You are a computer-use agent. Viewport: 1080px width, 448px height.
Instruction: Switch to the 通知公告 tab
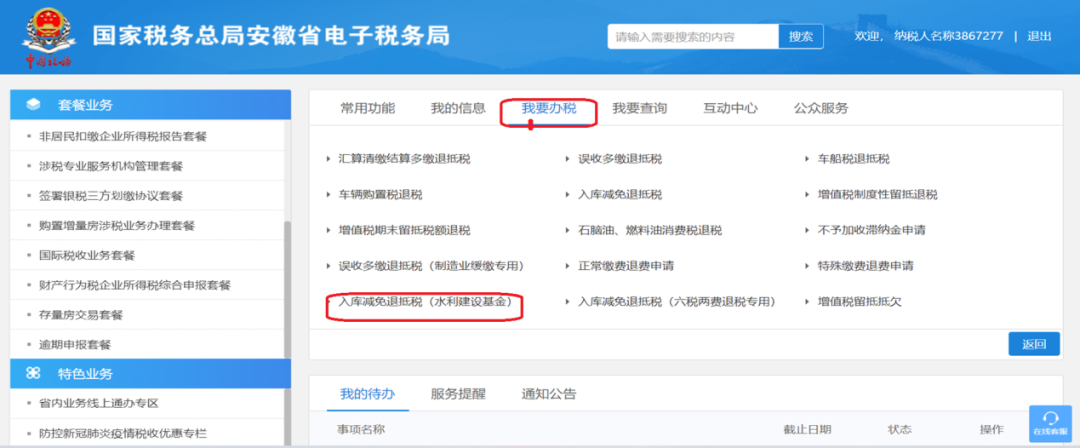pos(549,394)
